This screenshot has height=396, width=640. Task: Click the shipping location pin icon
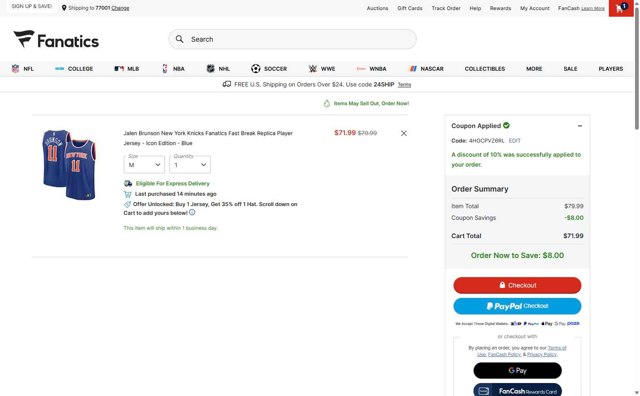tap(64, 8)
